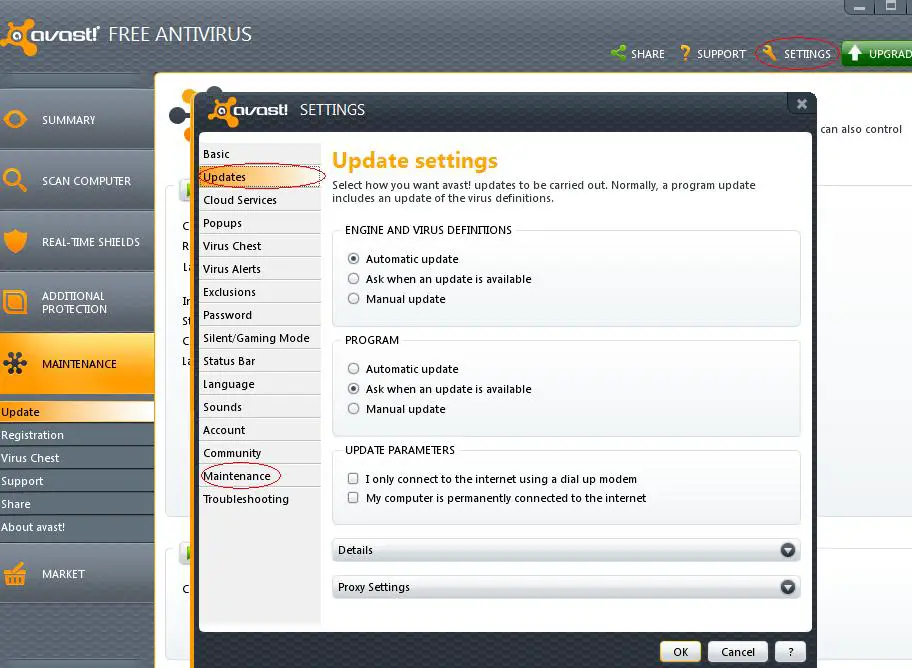Image resolution: width=912 pixels, height=668 pixels.
Task: Select Share in main sidebar submenu
Action: 77,504
